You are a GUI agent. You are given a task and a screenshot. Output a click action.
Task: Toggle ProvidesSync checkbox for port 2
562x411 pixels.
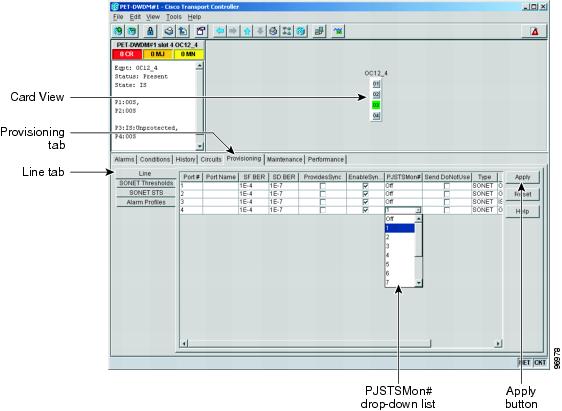click(323, 194)
